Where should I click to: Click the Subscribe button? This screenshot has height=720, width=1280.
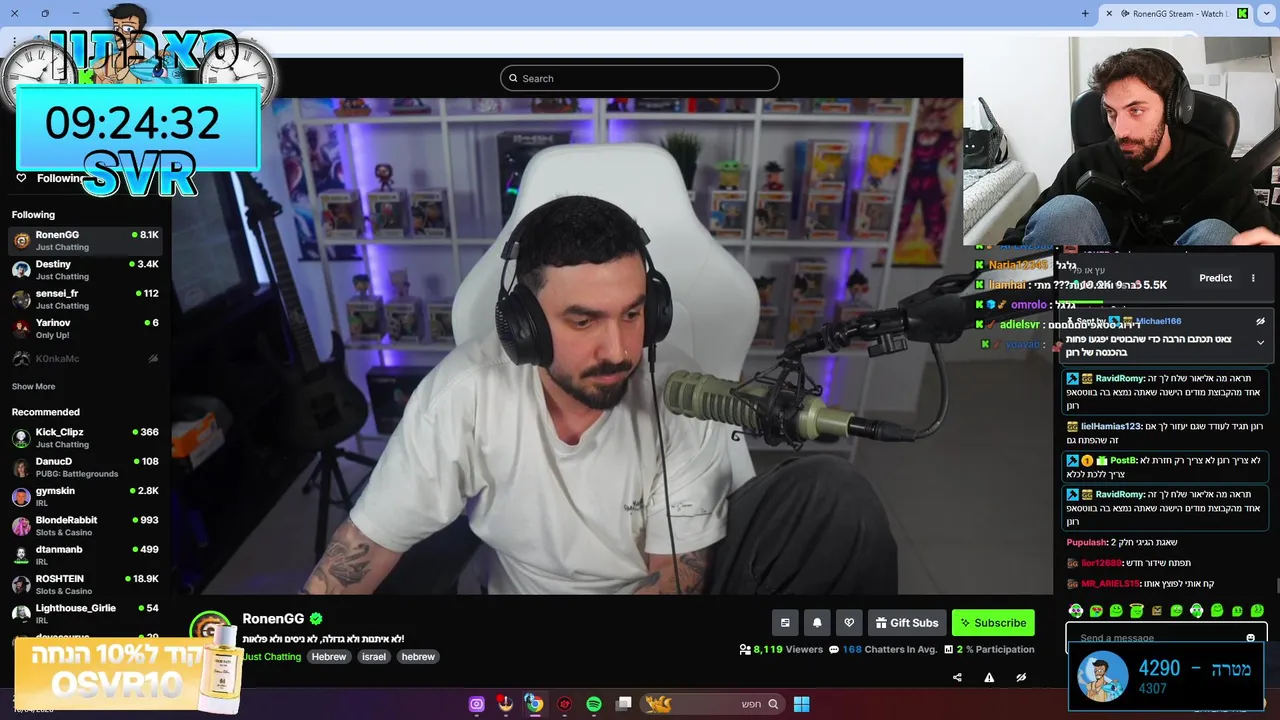(993, 623)
